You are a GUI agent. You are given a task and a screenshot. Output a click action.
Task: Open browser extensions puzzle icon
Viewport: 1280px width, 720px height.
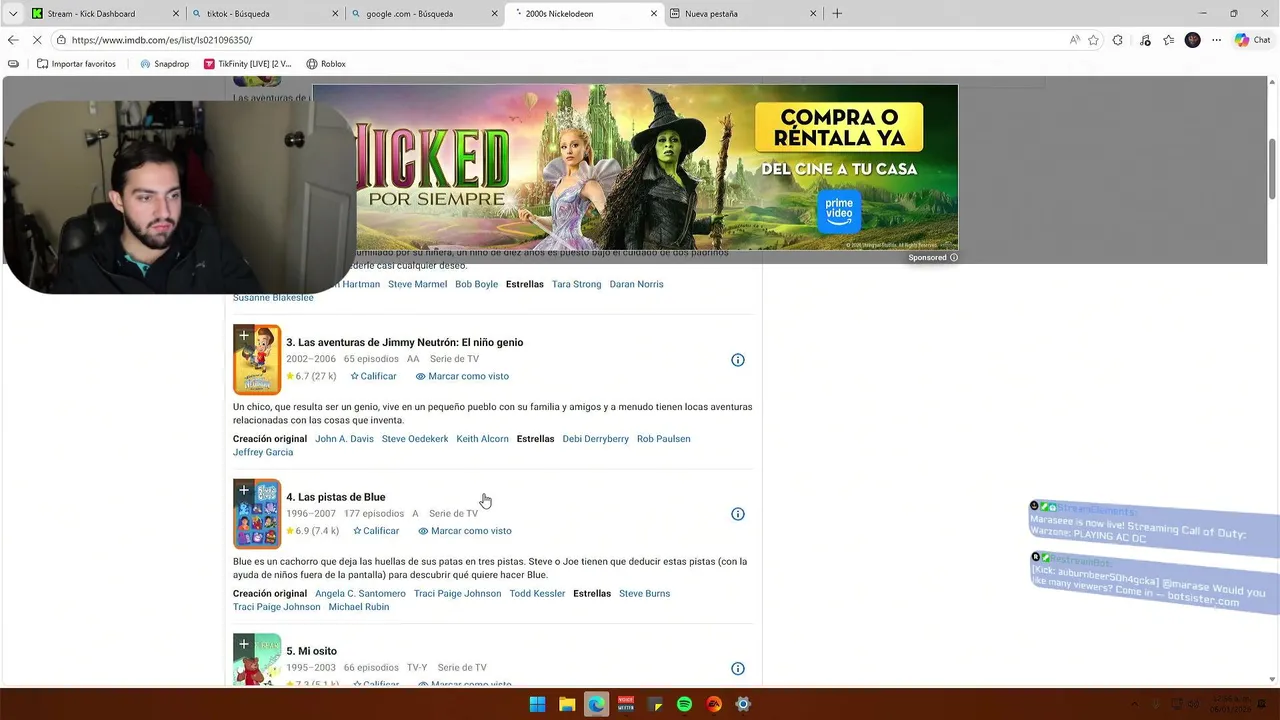tap(1118, 40)
